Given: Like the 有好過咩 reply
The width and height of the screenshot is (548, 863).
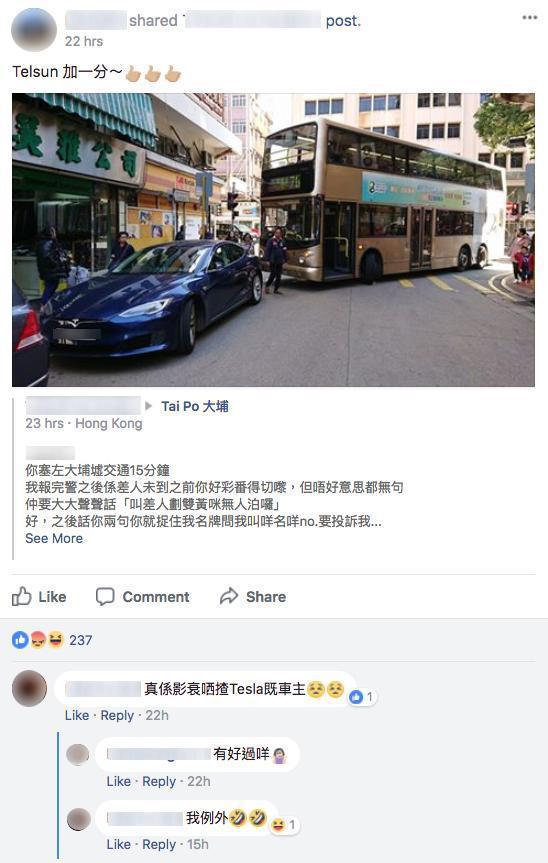Looking at the screenshot, I should coord(118,781).
